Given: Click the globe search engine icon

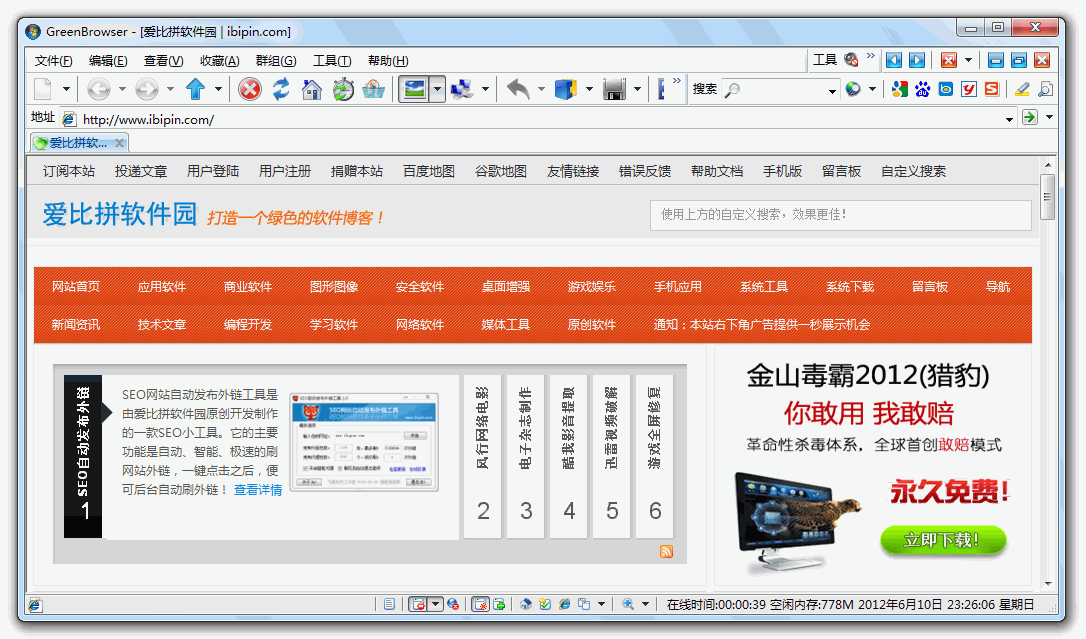Looking at the screenshot, I should pos(853,89).
